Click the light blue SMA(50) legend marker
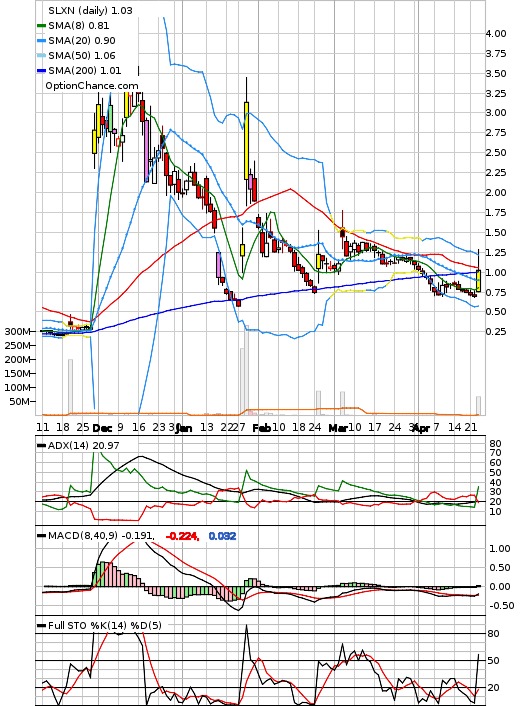Screen dimensions: 526x706 point(41,56)
